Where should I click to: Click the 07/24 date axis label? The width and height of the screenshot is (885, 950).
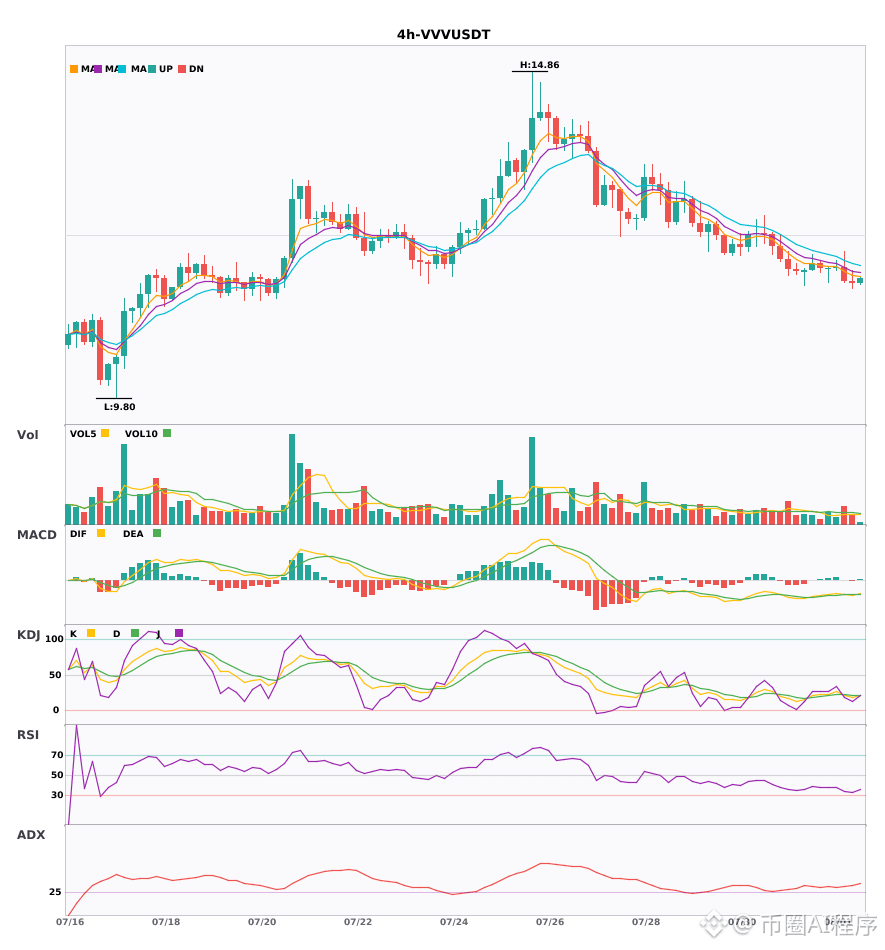click(454, 922)
